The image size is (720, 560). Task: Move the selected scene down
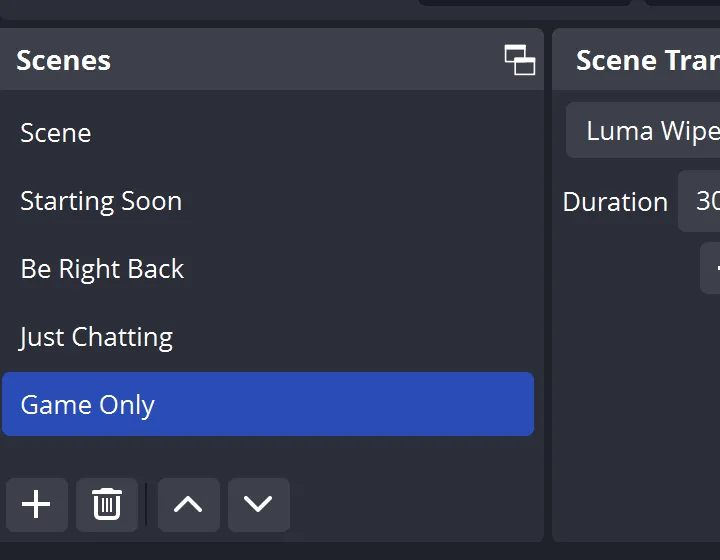point(258,504)
